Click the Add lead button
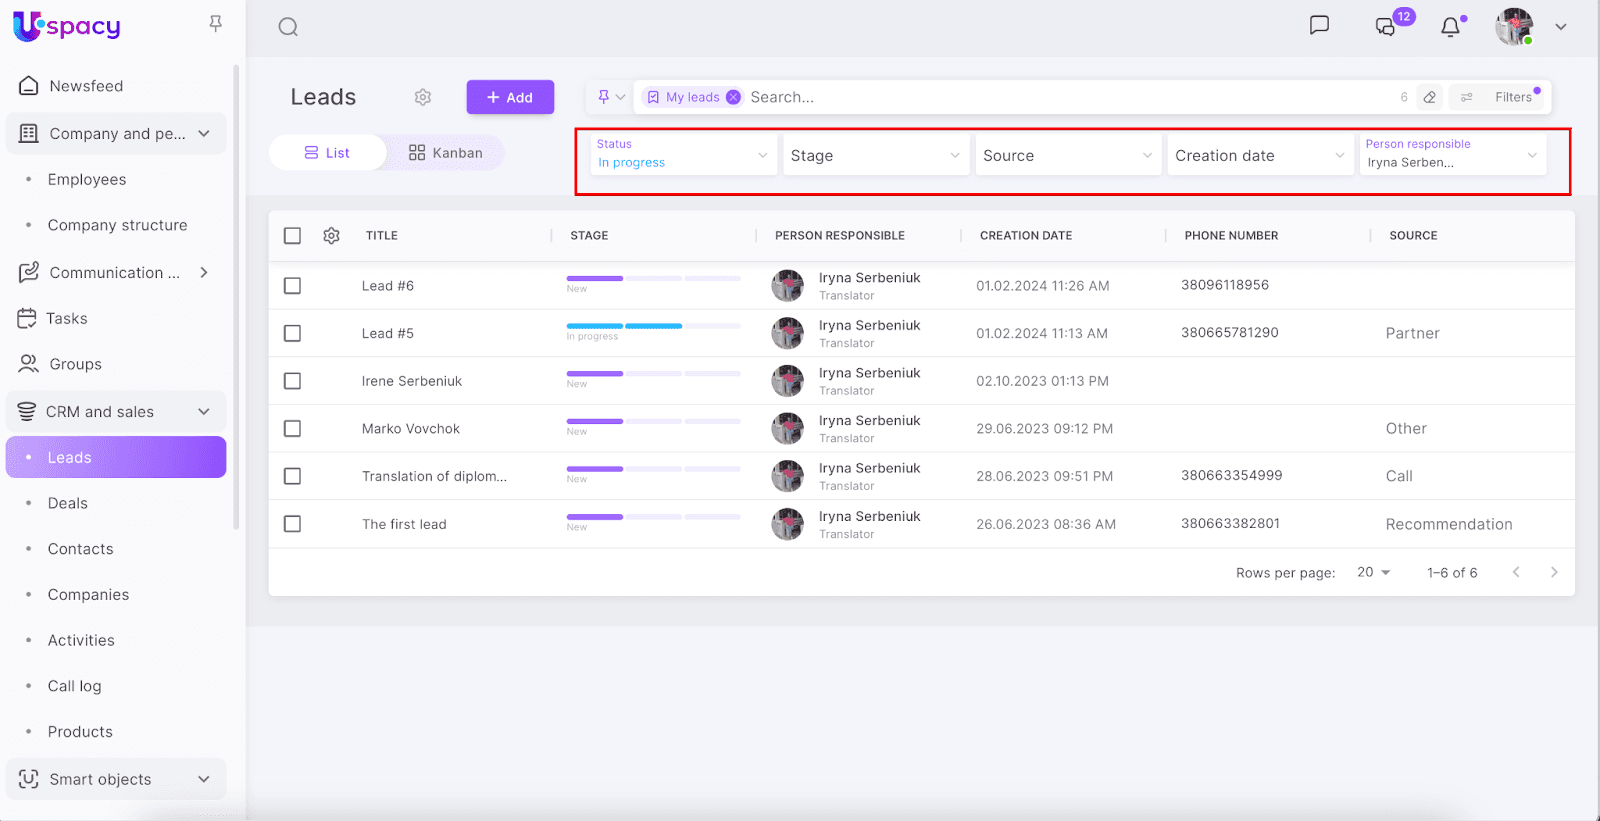Screen dimensions: 1600x821 (510, 97)
